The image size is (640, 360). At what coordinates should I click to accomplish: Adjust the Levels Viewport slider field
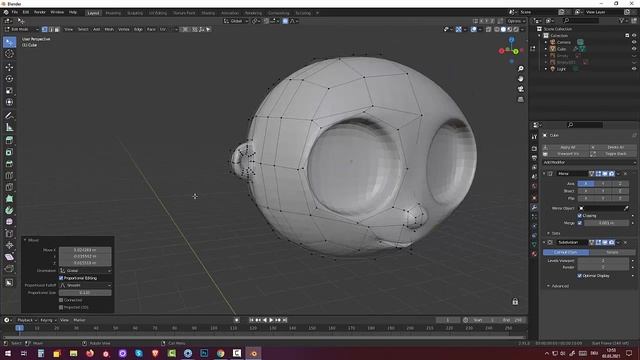[x=603, y=260]
